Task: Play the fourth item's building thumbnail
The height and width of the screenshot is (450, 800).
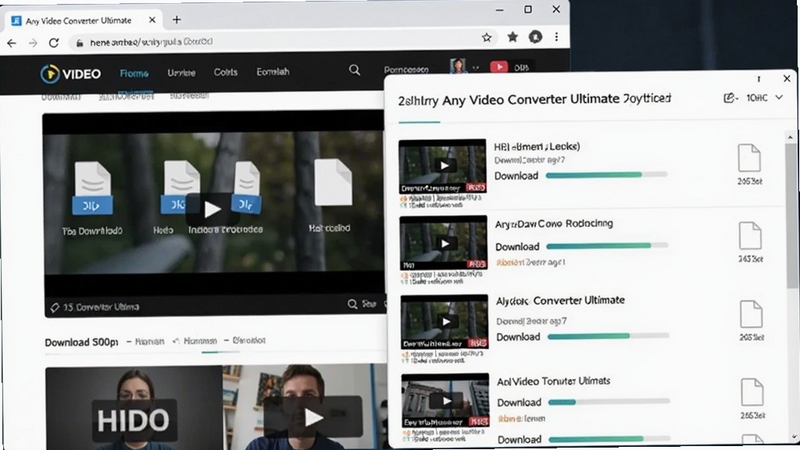Action: (x=445, y=401)
